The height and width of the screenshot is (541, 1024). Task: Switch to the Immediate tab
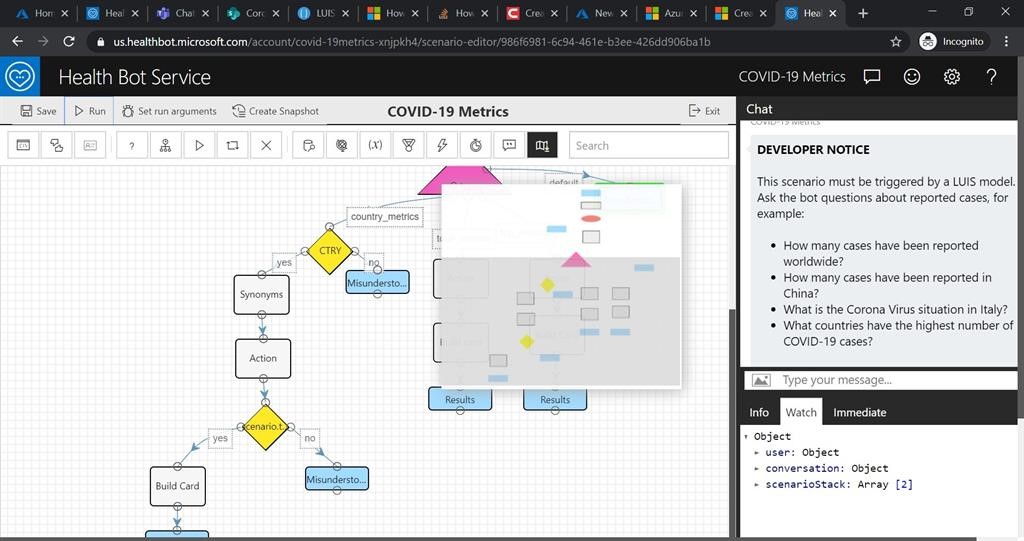pyautogui.click(x=859, y=412)
